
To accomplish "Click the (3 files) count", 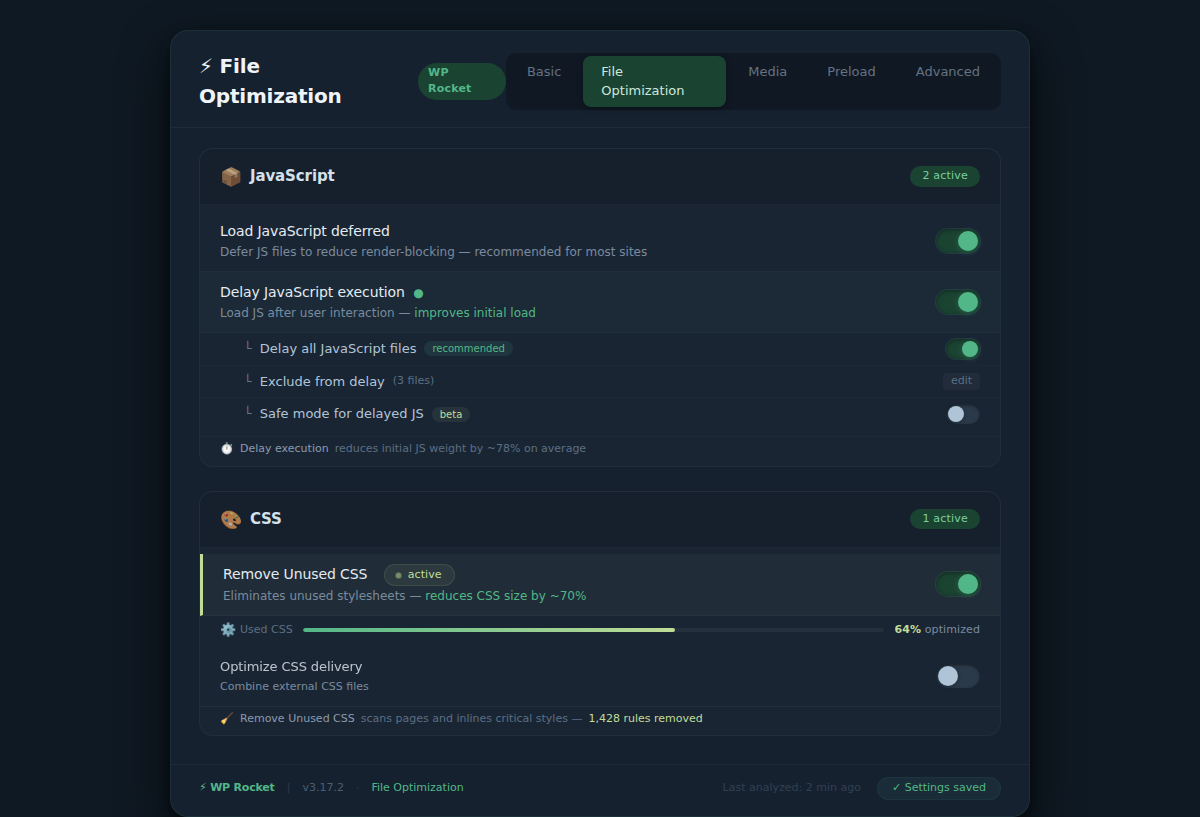I will [x=413, y=381].
